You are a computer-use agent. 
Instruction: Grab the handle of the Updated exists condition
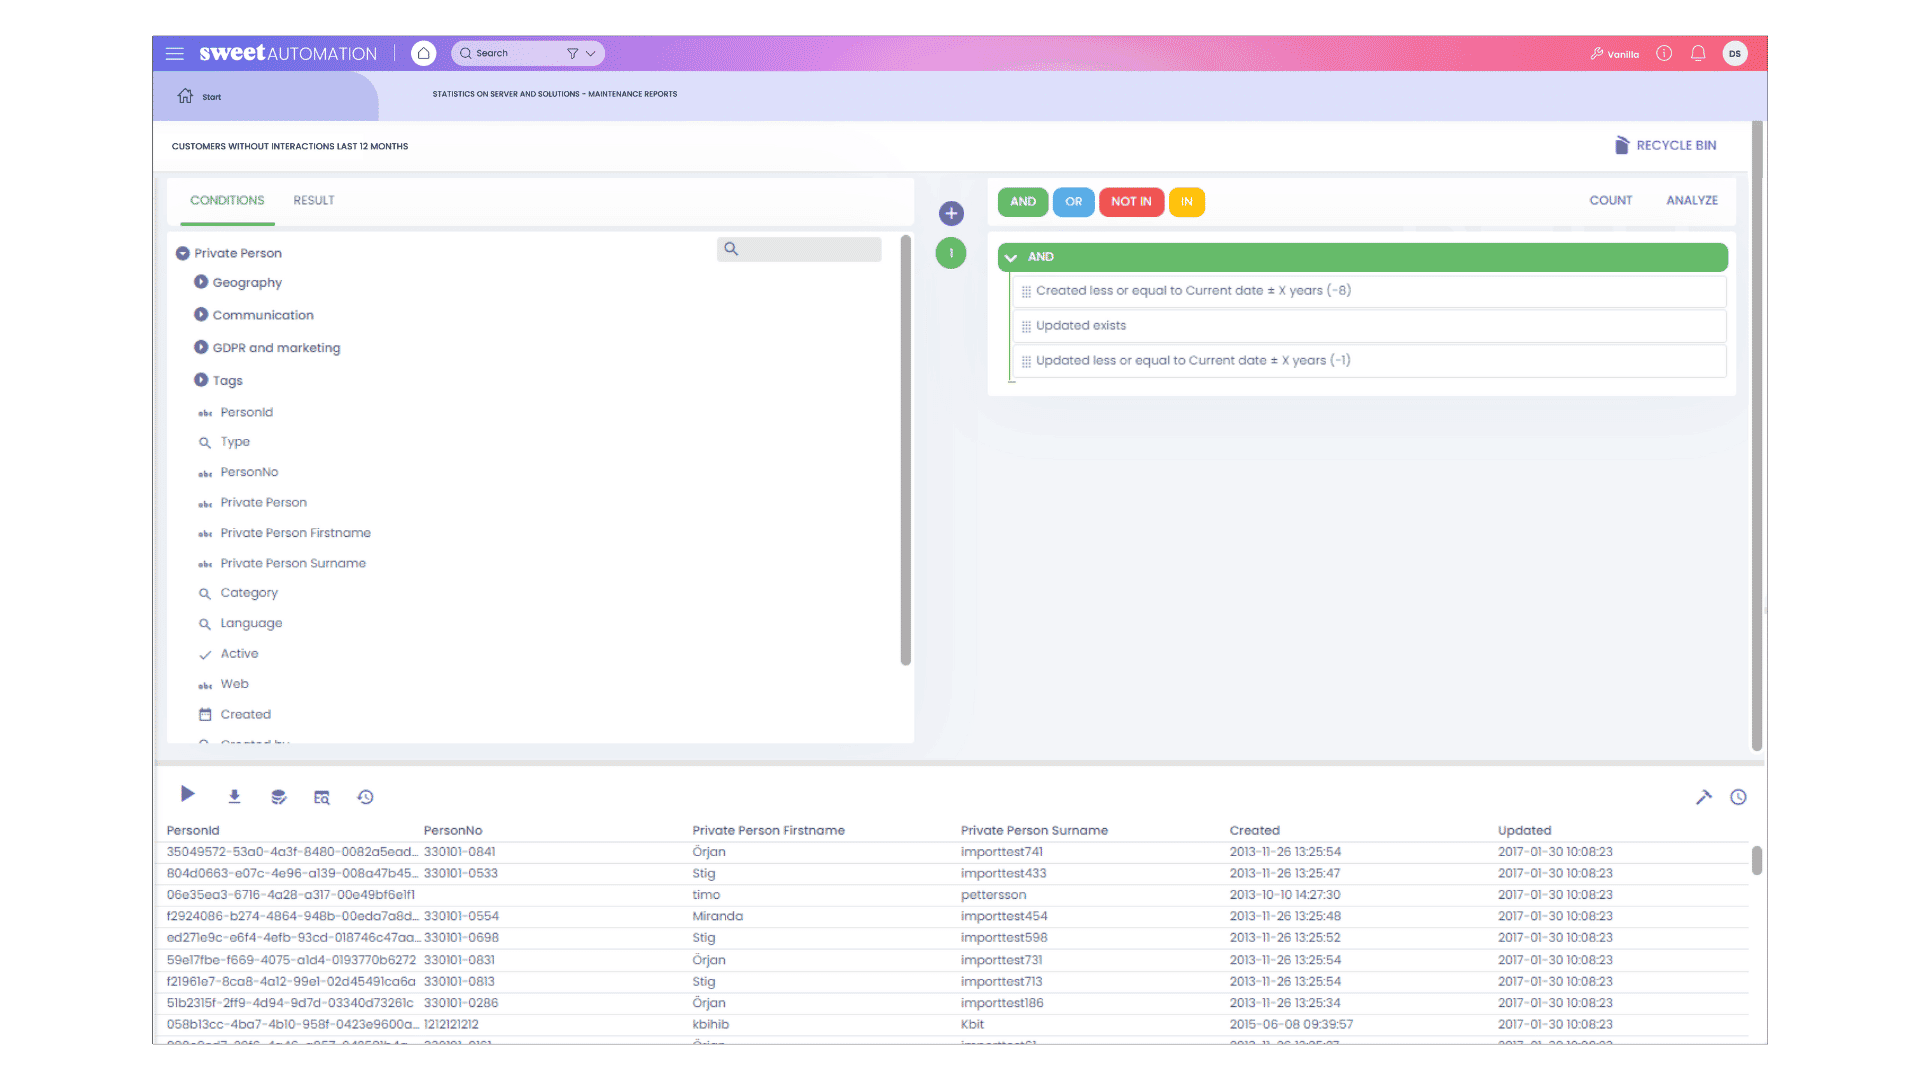tap(1026, 327)
